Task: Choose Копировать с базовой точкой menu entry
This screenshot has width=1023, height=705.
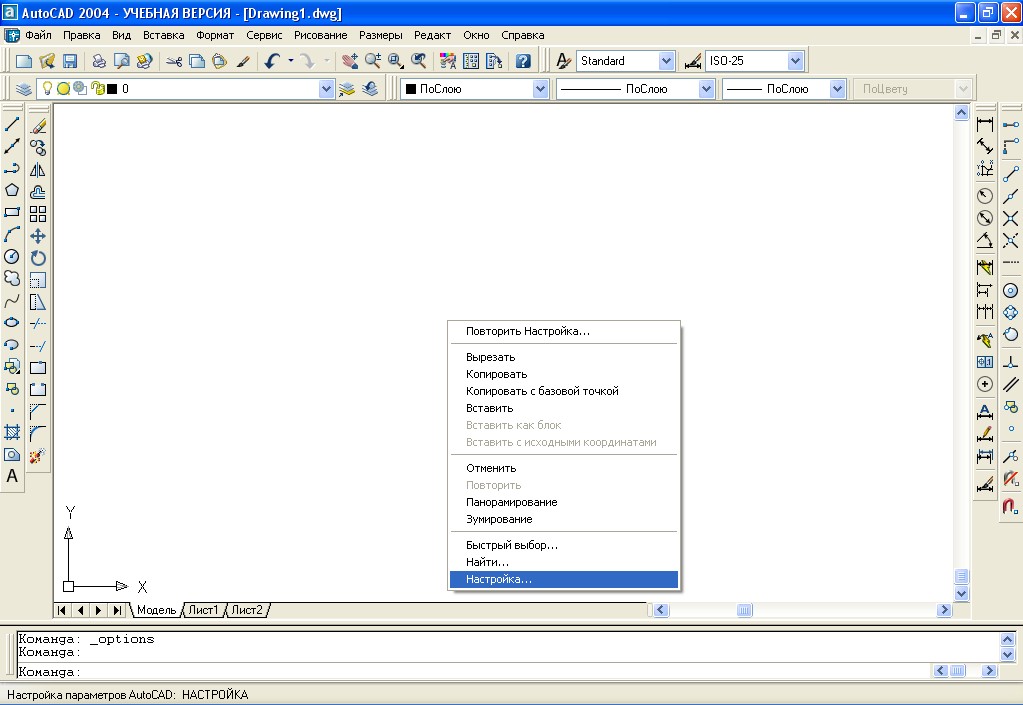Action: click(564, 391)
